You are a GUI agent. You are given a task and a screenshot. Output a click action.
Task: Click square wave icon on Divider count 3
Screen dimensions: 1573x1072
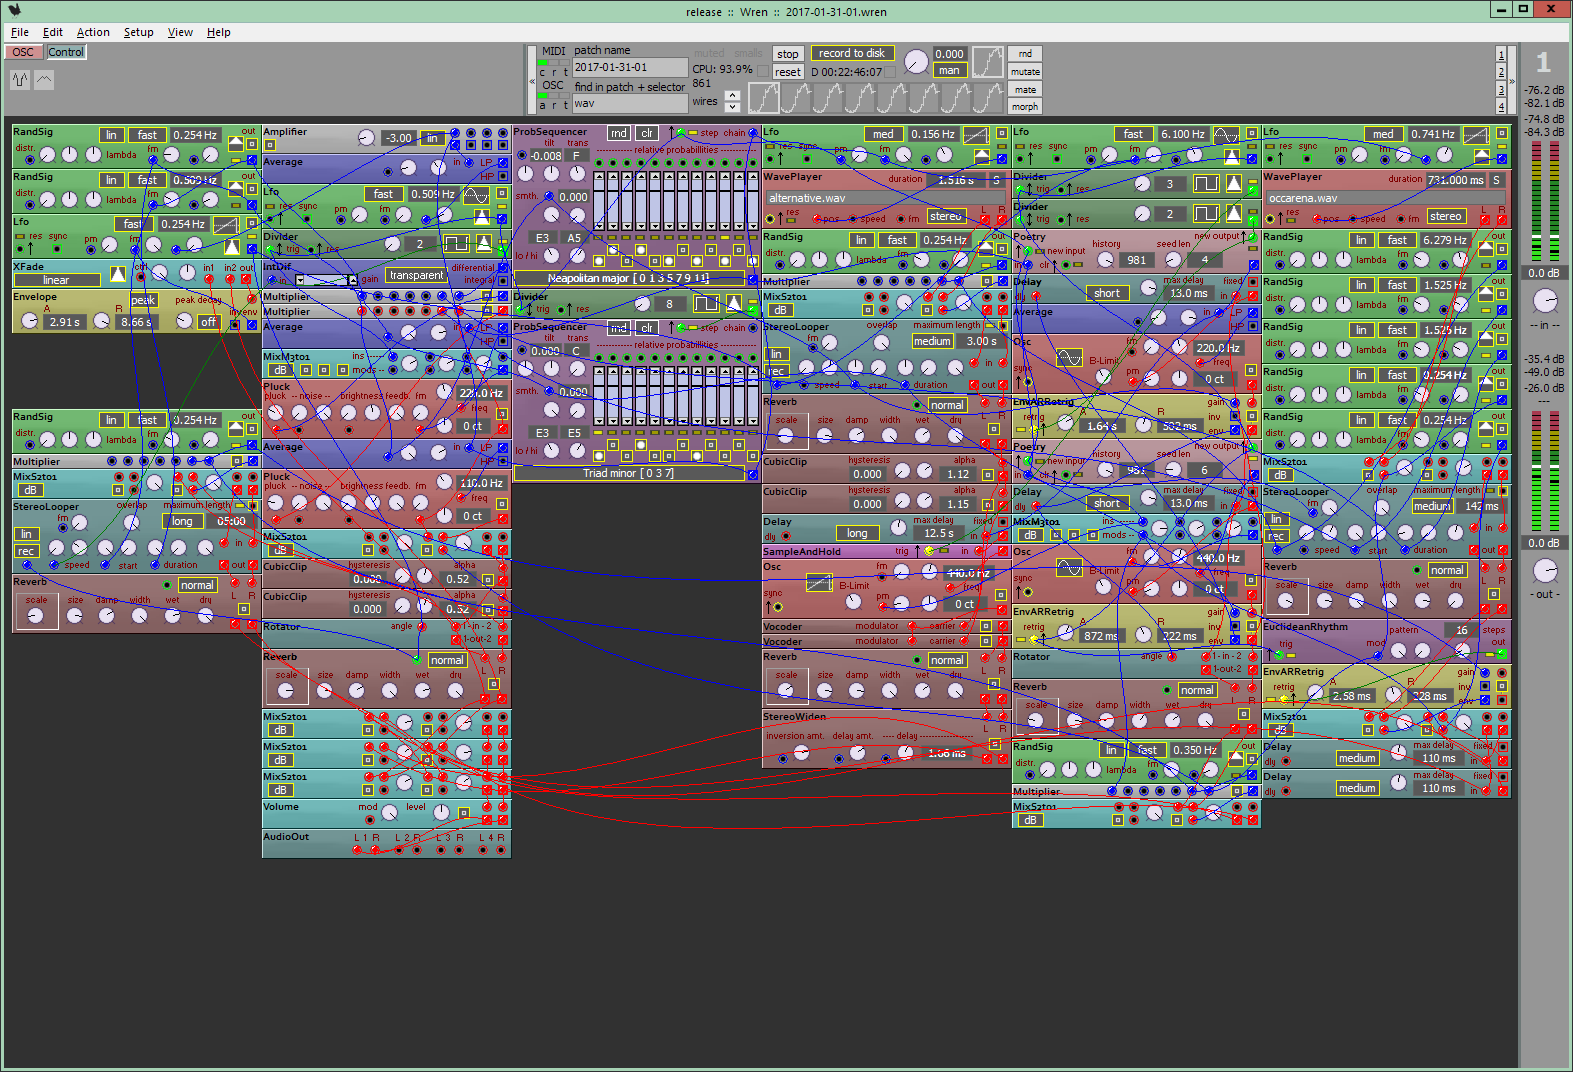tap(1206, 184)
